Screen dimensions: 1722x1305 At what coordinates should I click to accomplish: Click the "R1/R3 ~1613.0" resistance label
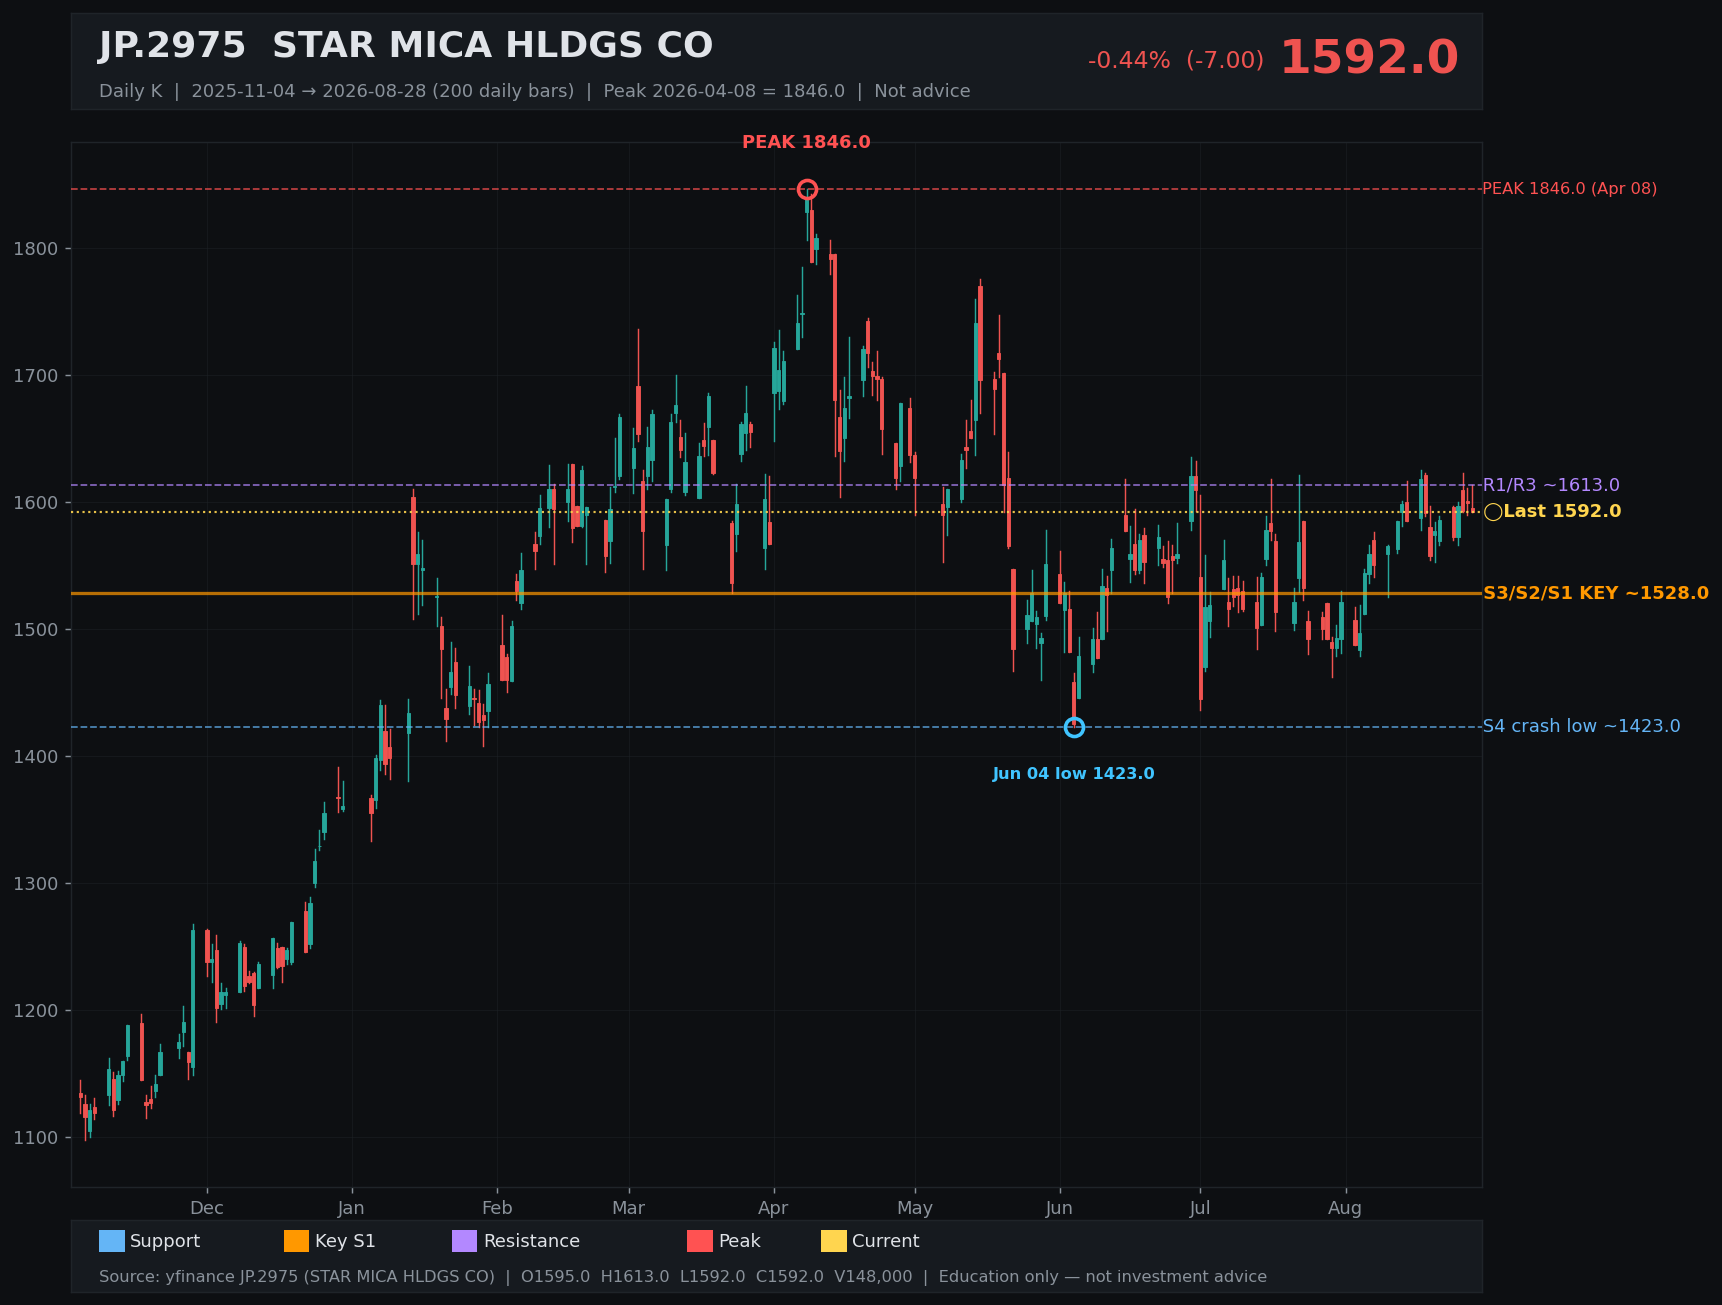[1551, 485]
